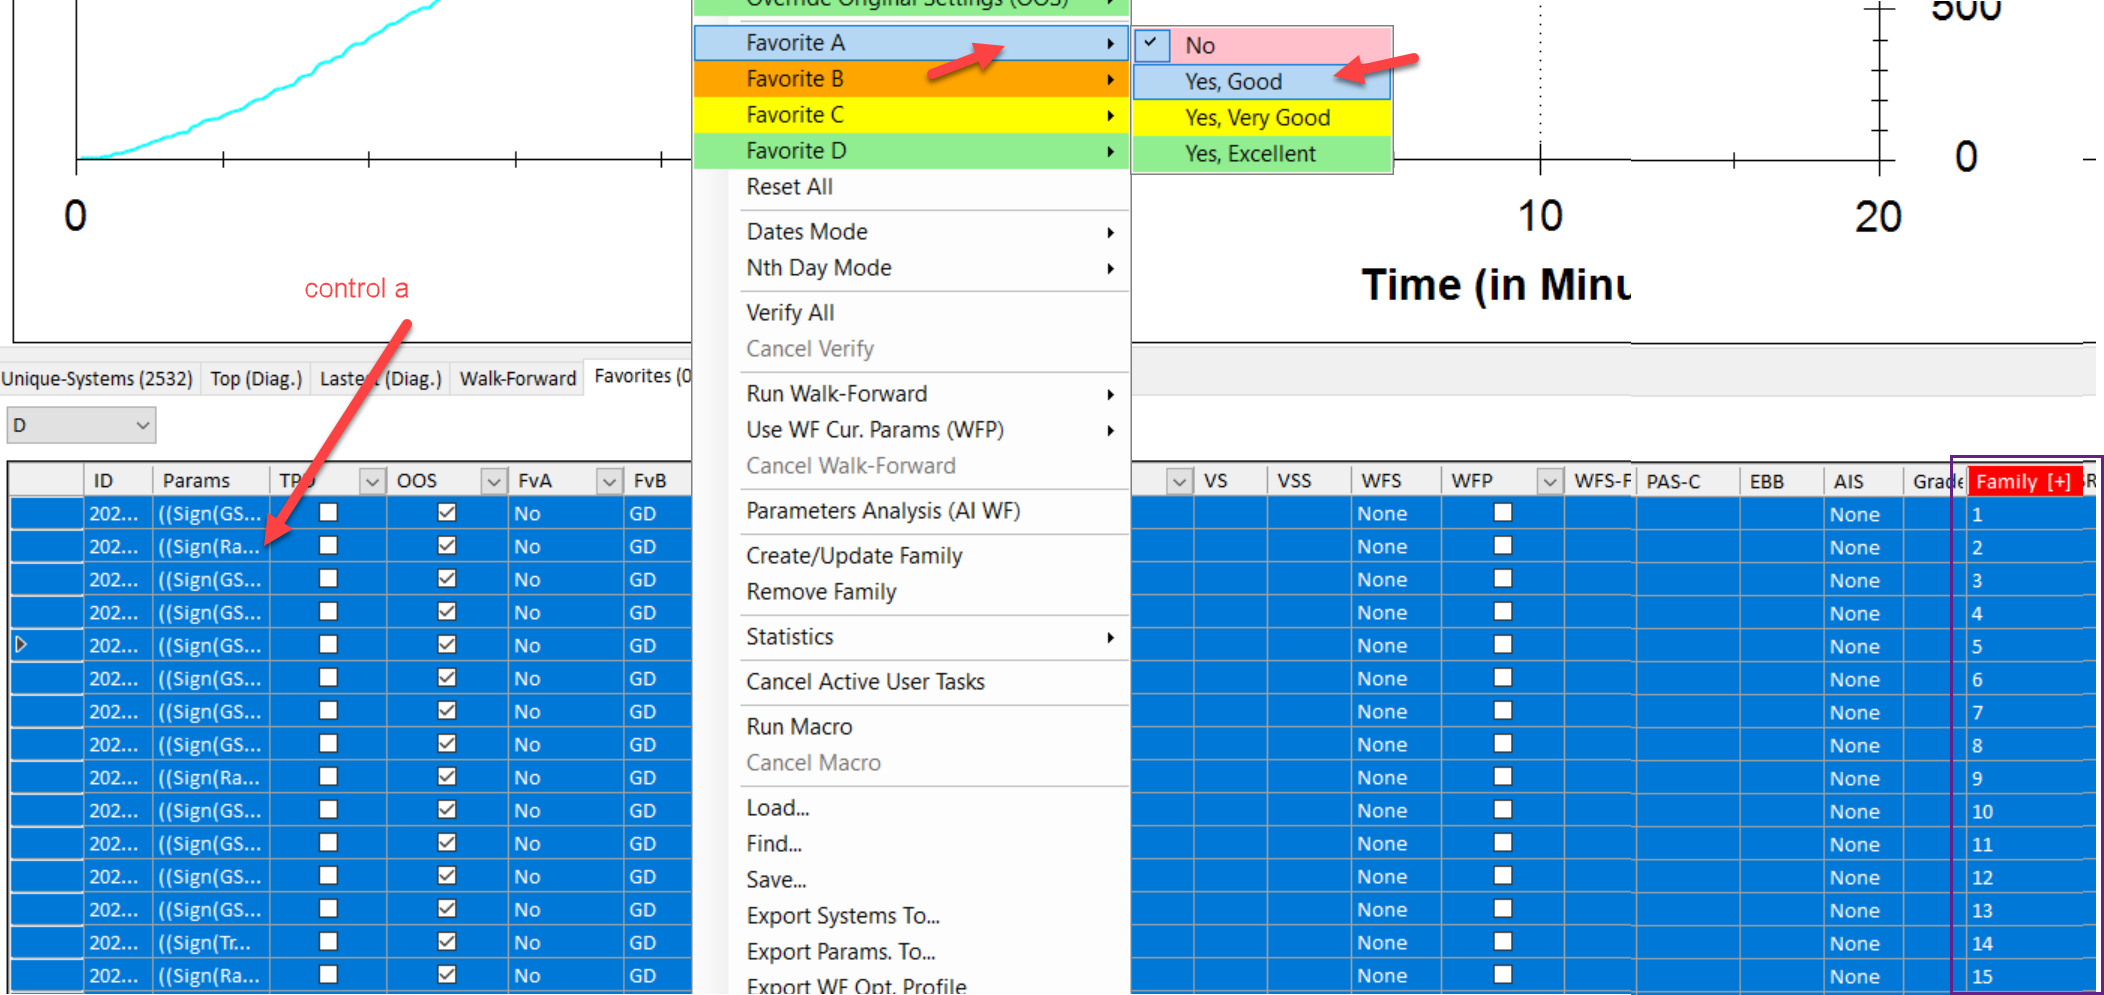Click the red Family [+] column header
Screen dimensions: 2104x995
[x=2022, y=481]
